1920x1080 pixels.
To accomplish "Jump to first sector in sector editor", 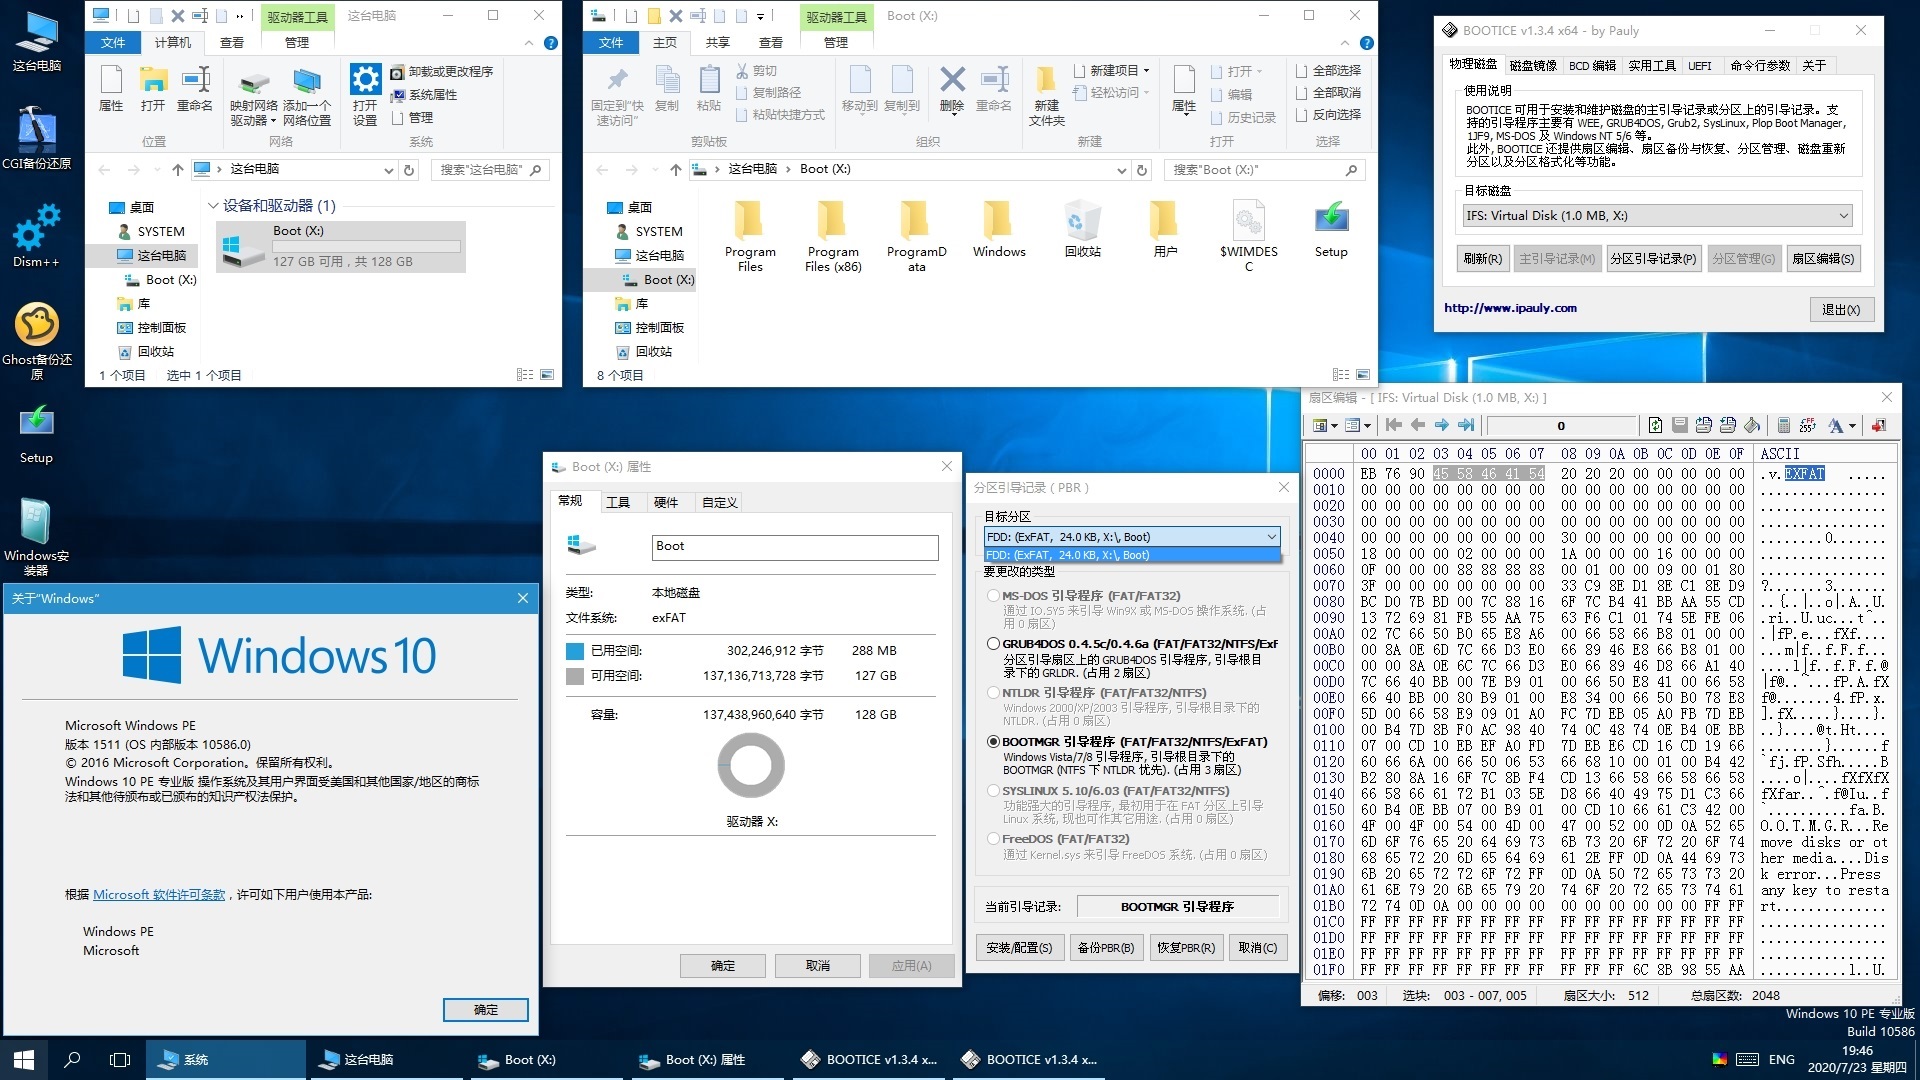I will (x=1393, y=426).
